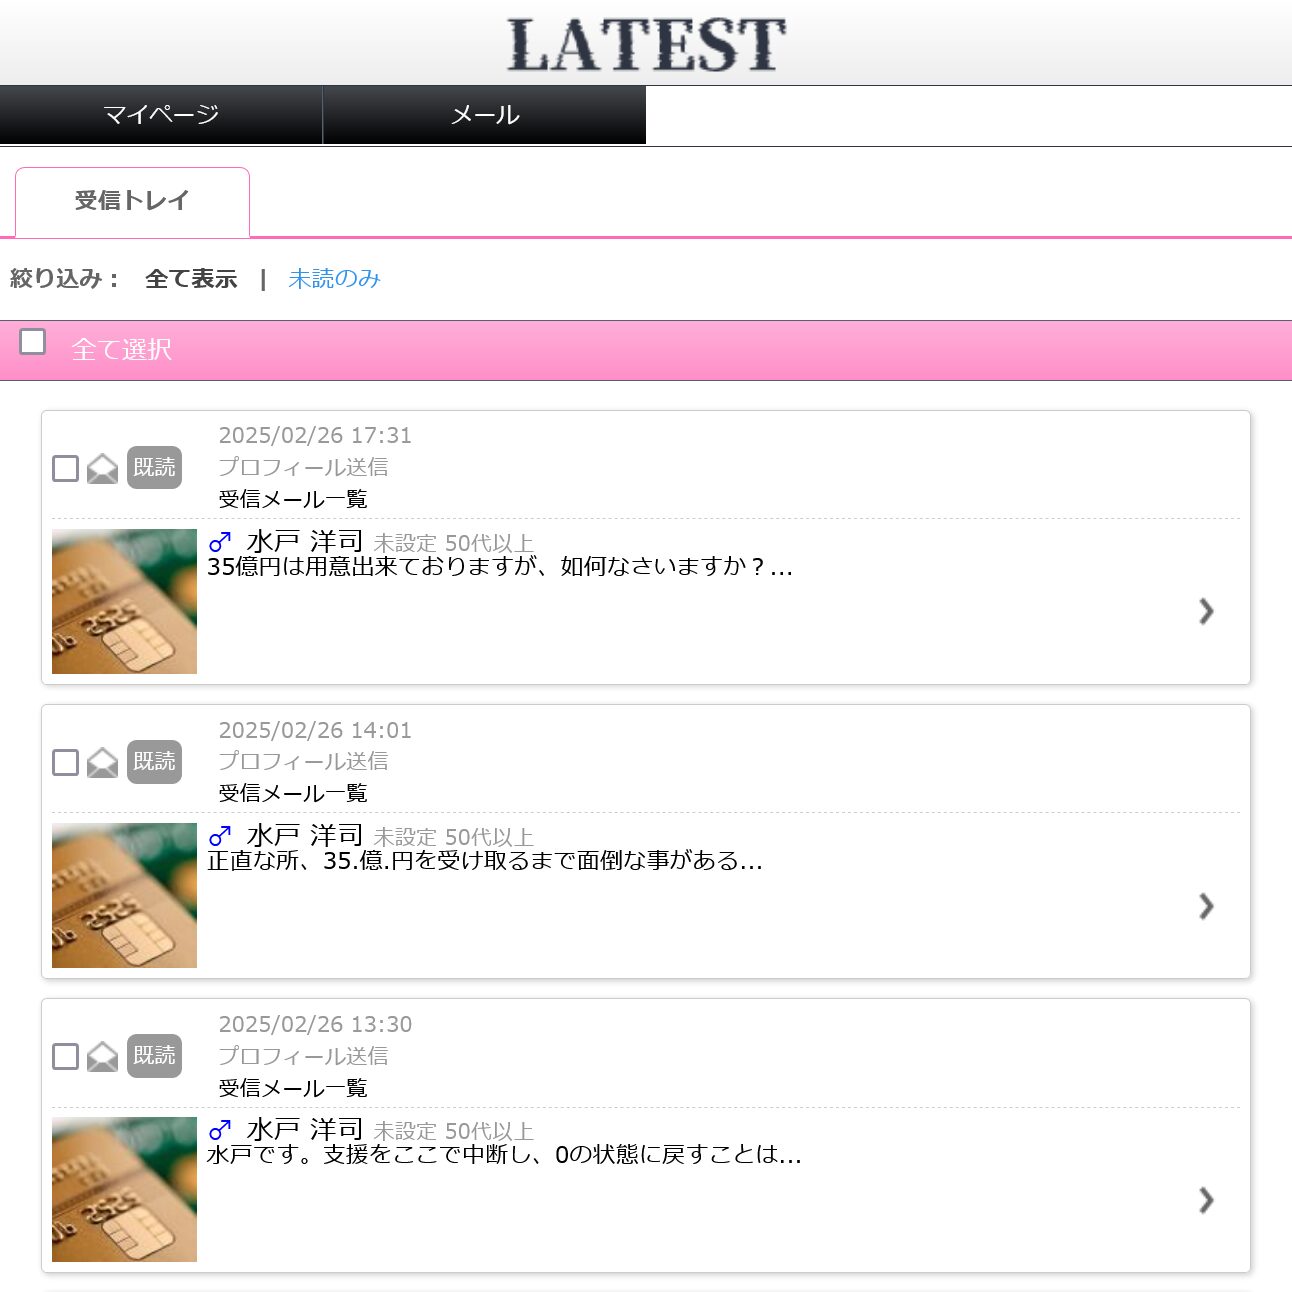Tick the checkbox for the 17:31 message
This screenshot has height=1292, width=1292.
click(x=65, y=468)
